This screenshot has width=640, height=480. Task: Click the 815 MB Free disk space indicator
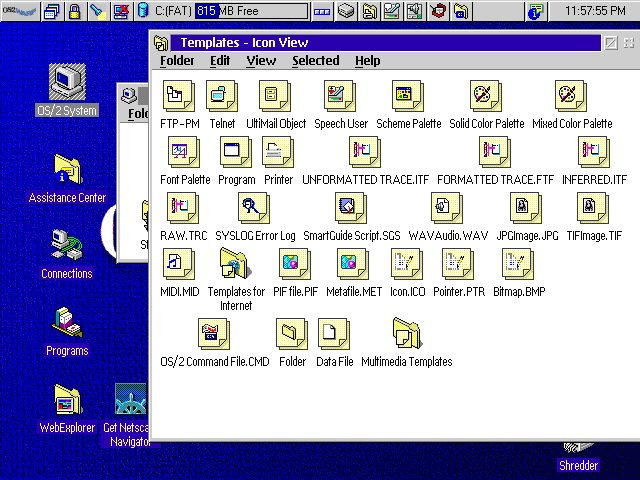click(251, 11)
